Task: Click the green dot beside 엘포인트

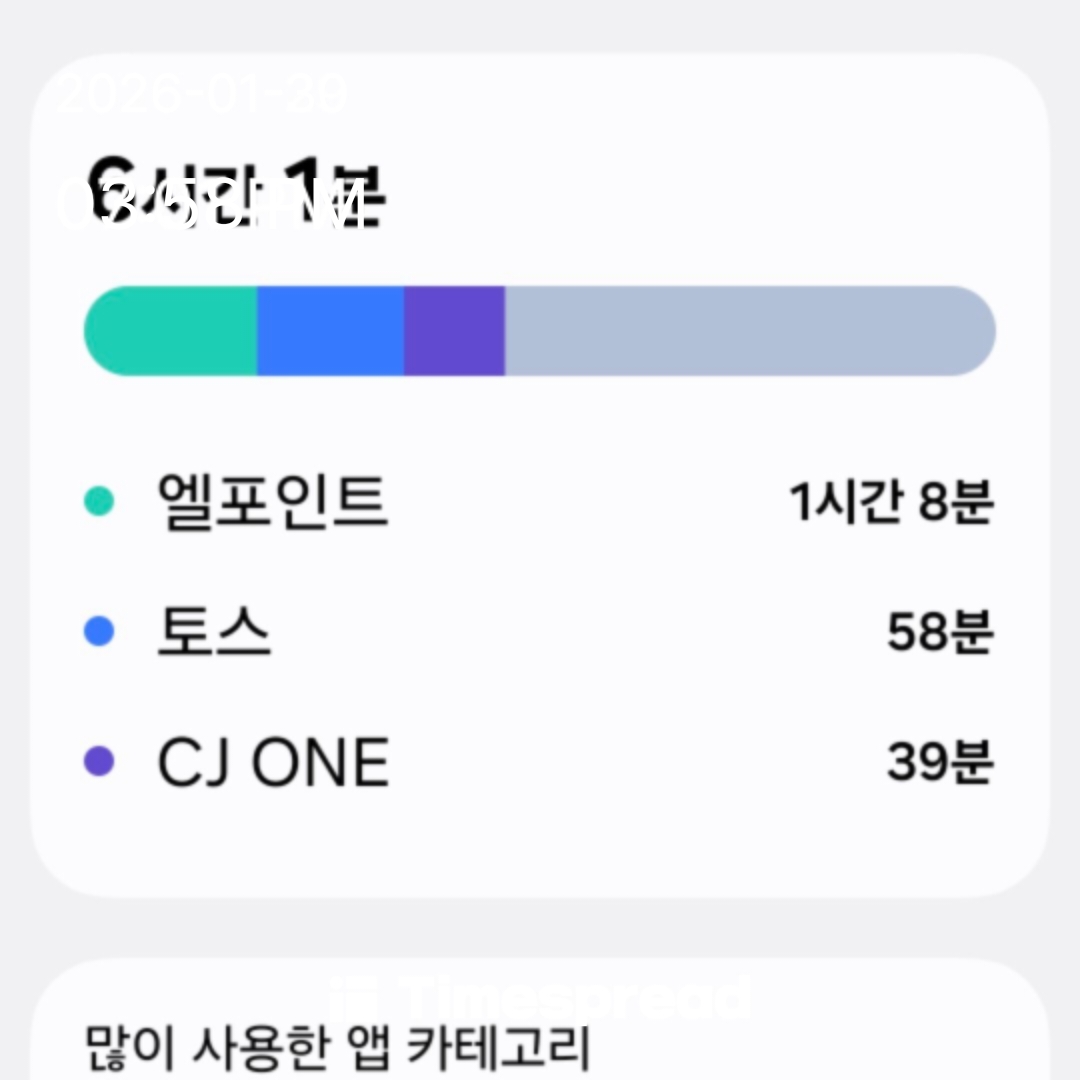Action: (x=98, y=500)
